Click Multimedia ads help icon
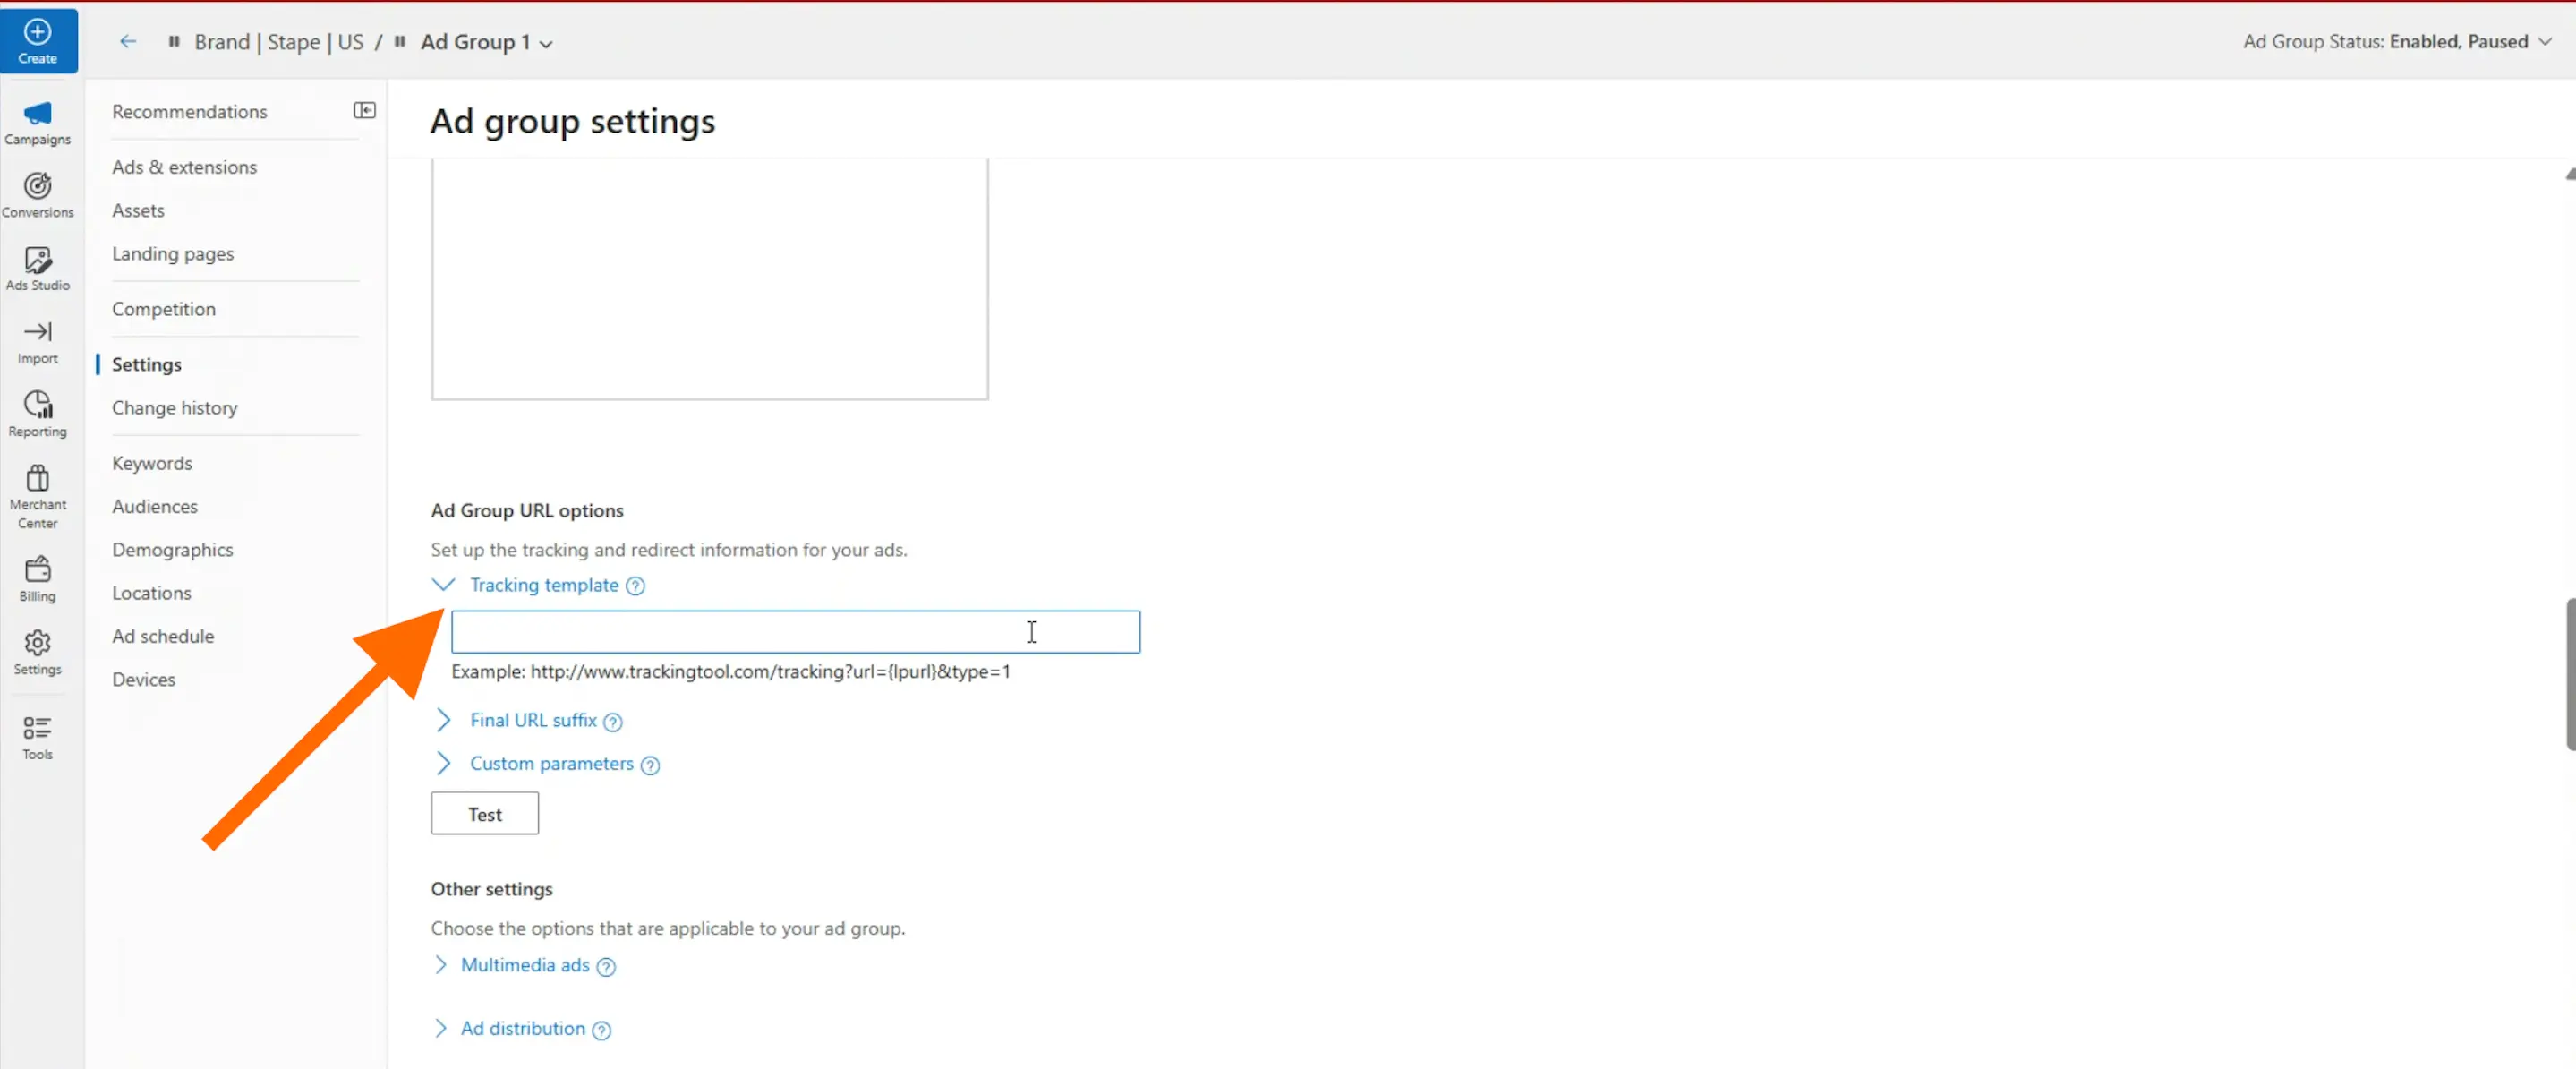The image size is (2576, 1069). (606, 966)
